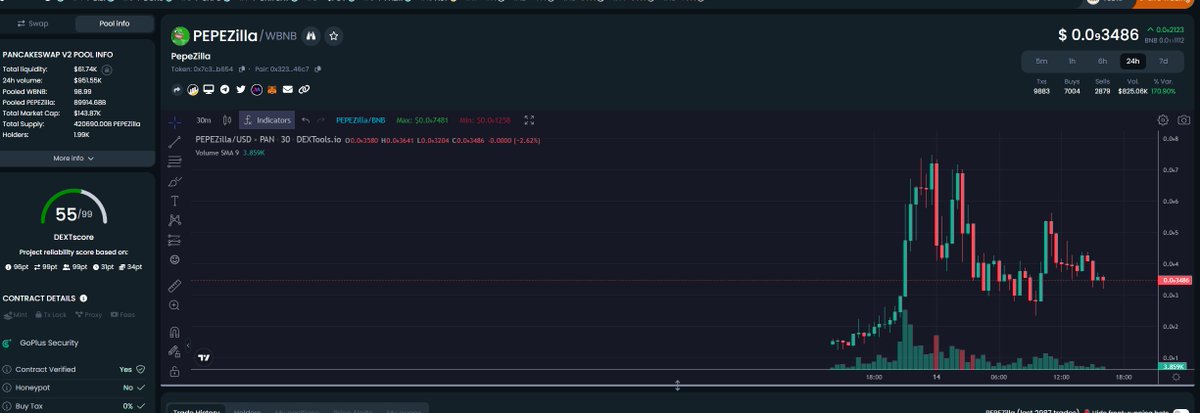This screenshot has height=413, width=1200.
Task: Click the binoculars icon beside WBNB
Action: 310,36
